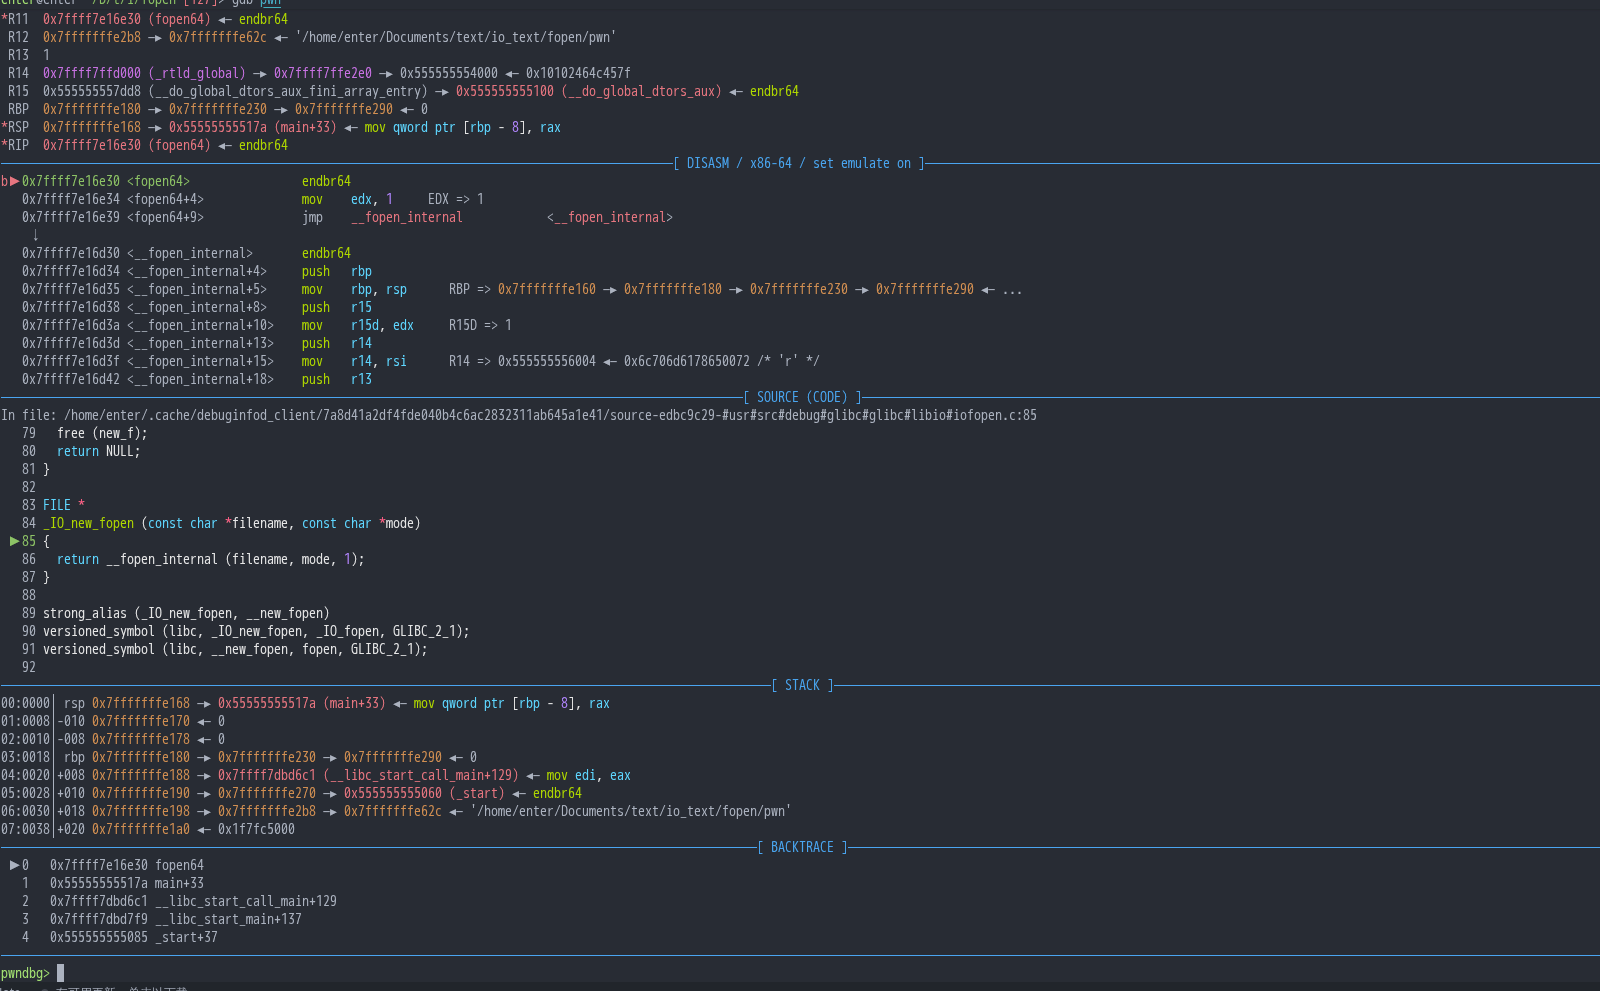
Task: Click the current frame arrow in backtrace
Action: click(x=14, y=865)
